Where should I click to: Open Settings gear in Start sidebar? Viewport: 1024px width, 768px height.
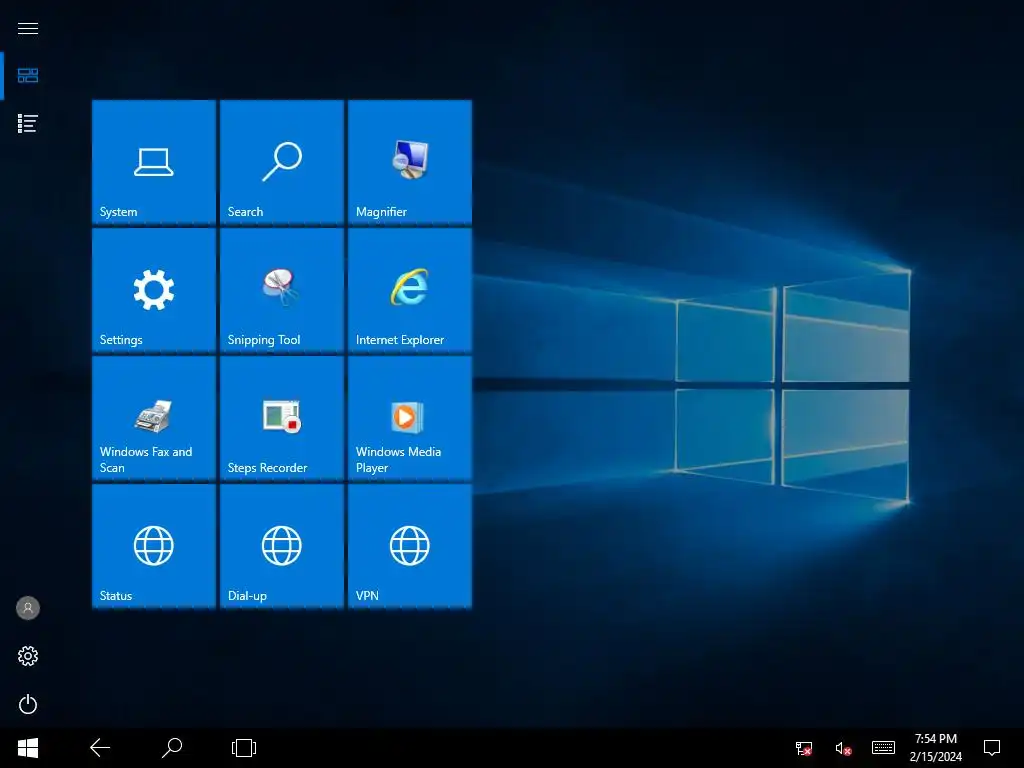tap(27, 656)
